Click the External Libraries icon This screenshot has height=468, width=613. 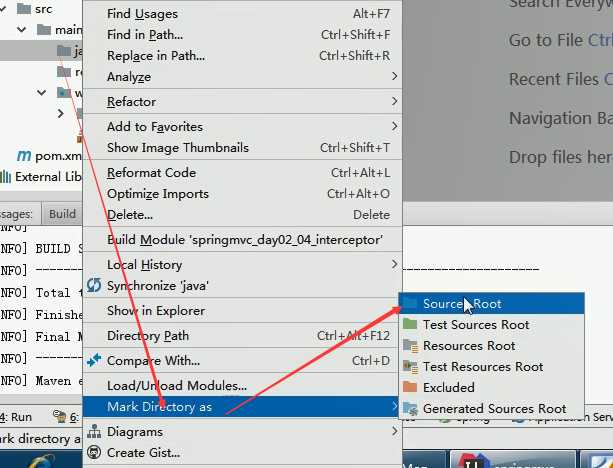click(x=5, y=177)
